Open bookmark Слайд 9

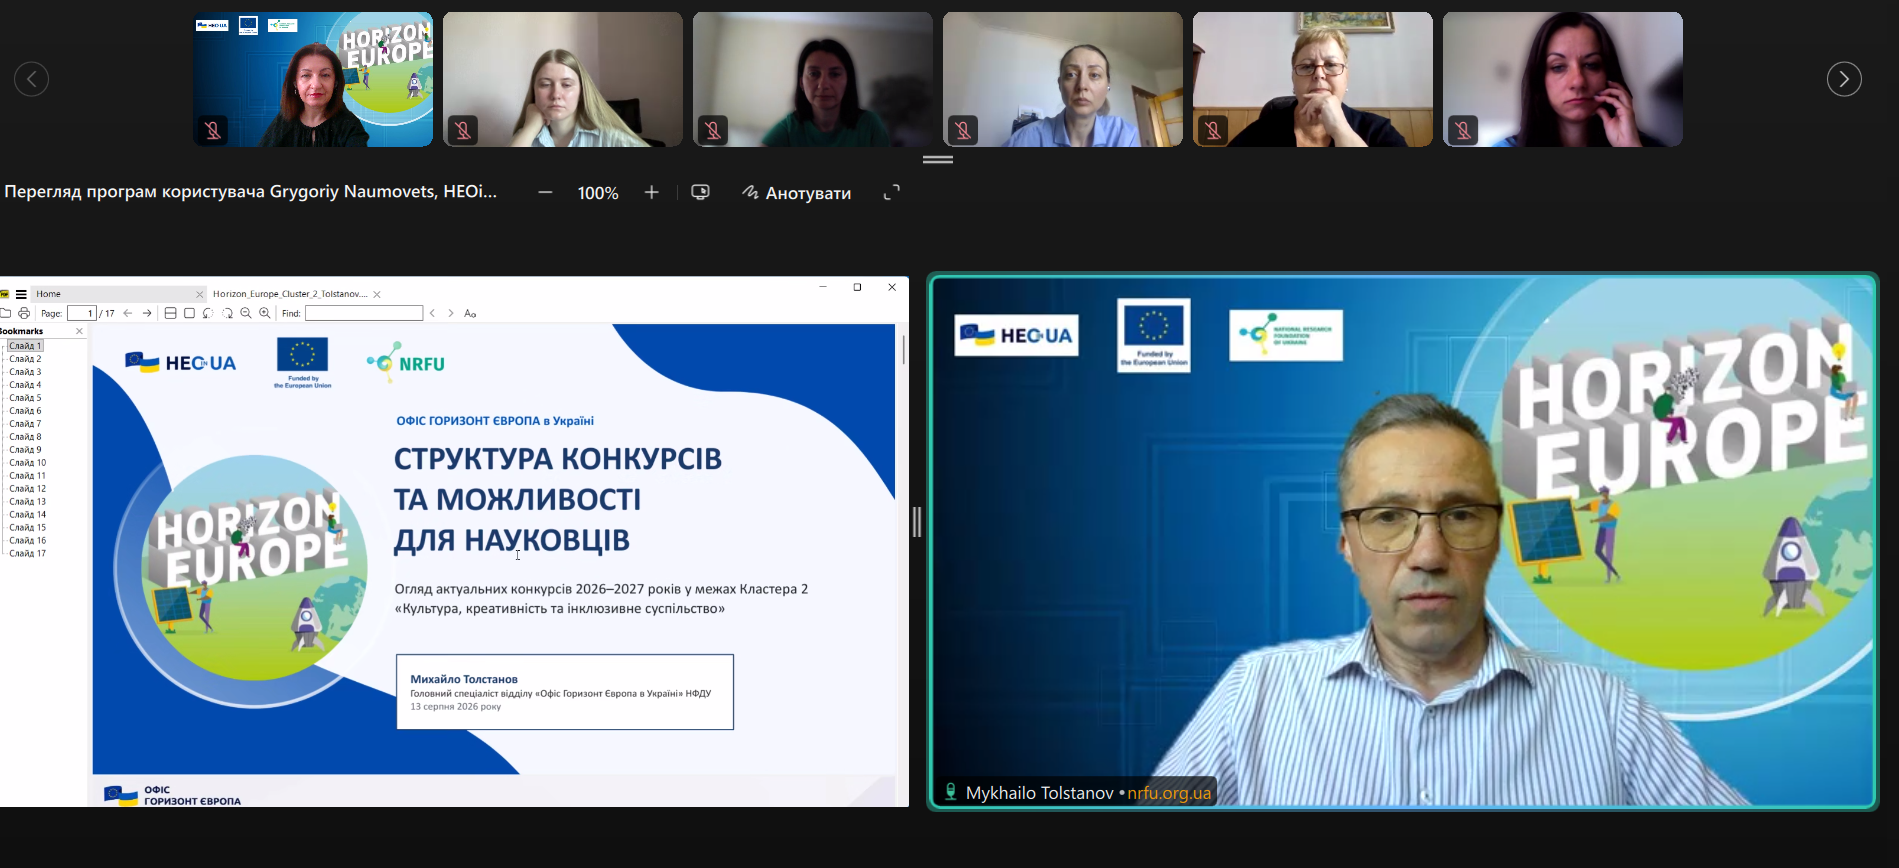coord(25,450)
